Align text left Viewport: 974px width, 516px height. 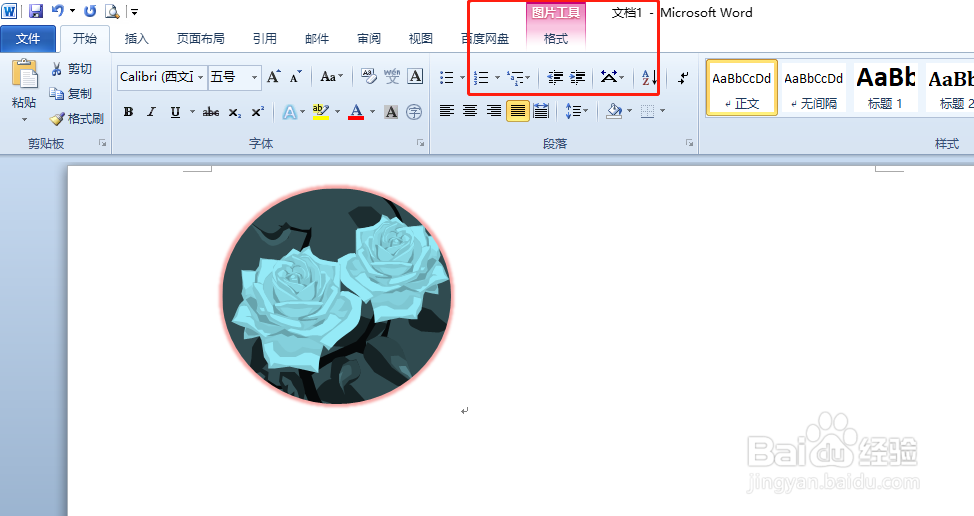point(447,111)
